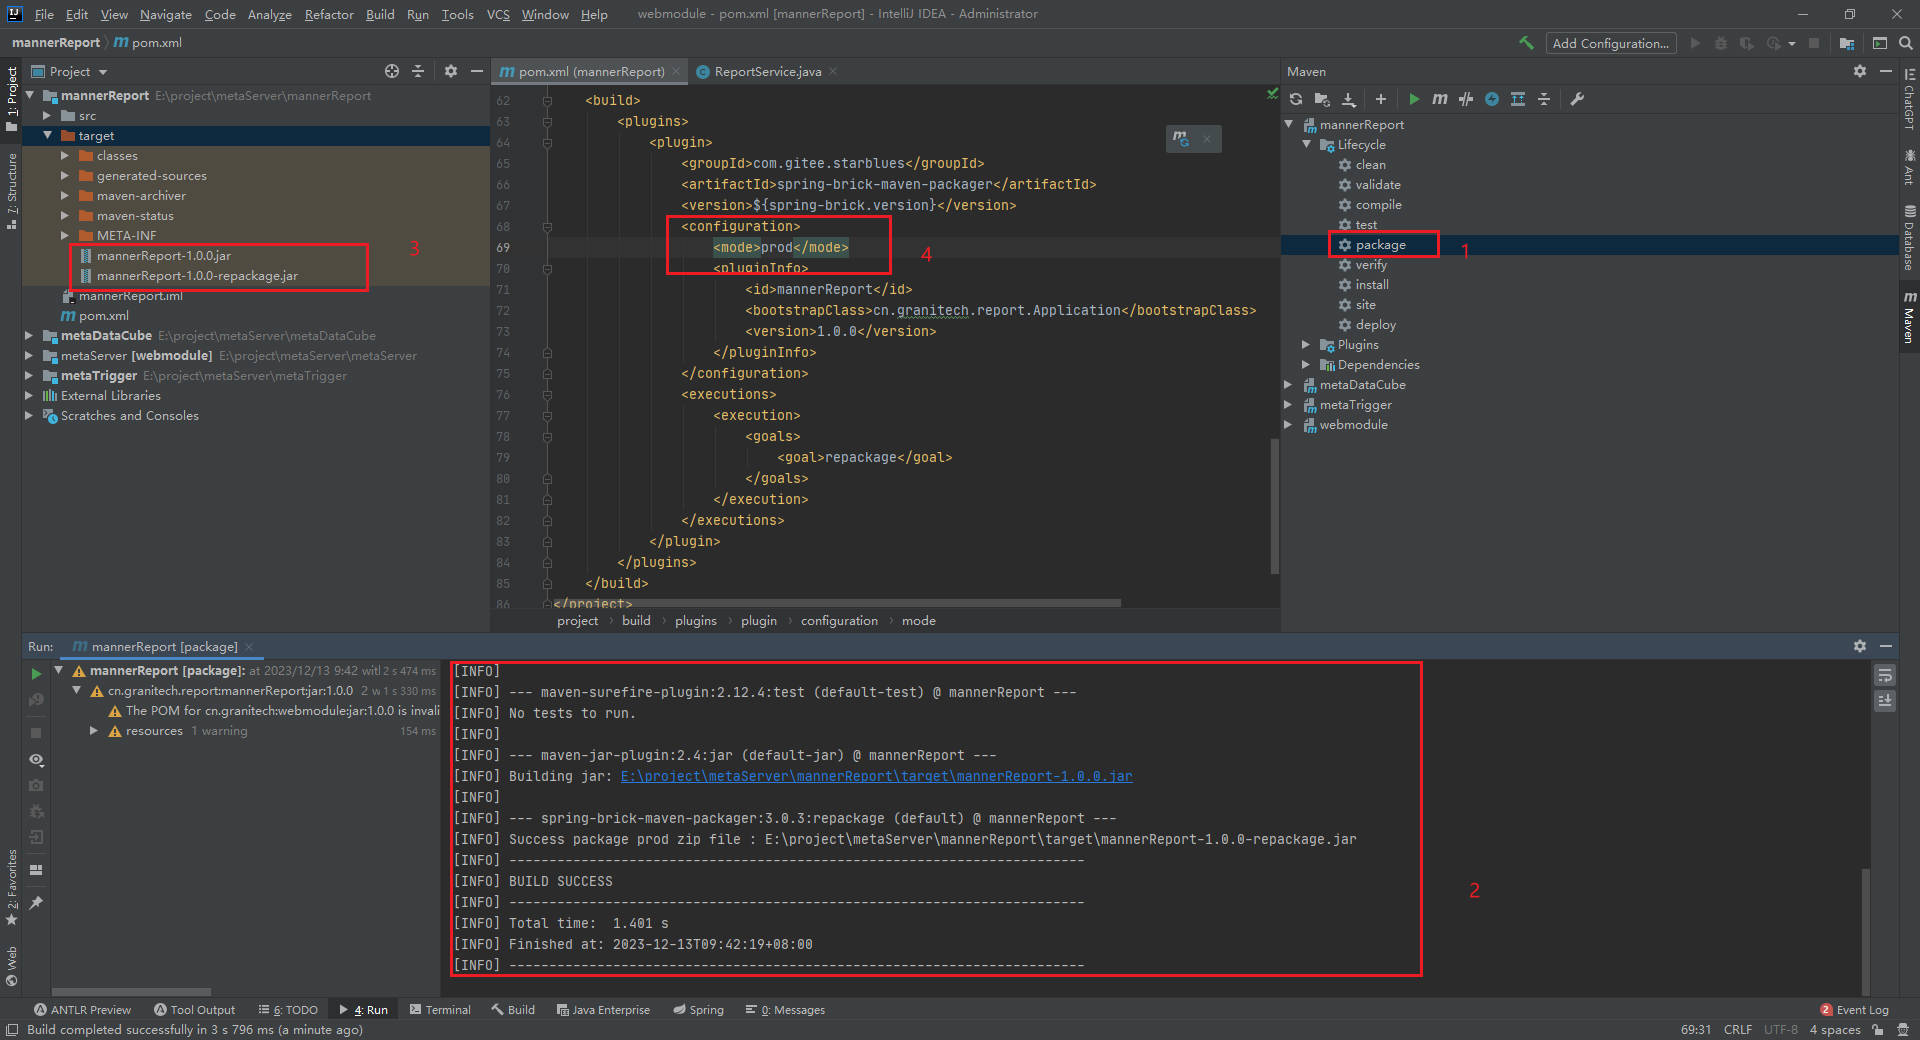This screenshot has height=1040, width=1920.
Task: Switch to ReportService.java editor tab
Action: 768,71
